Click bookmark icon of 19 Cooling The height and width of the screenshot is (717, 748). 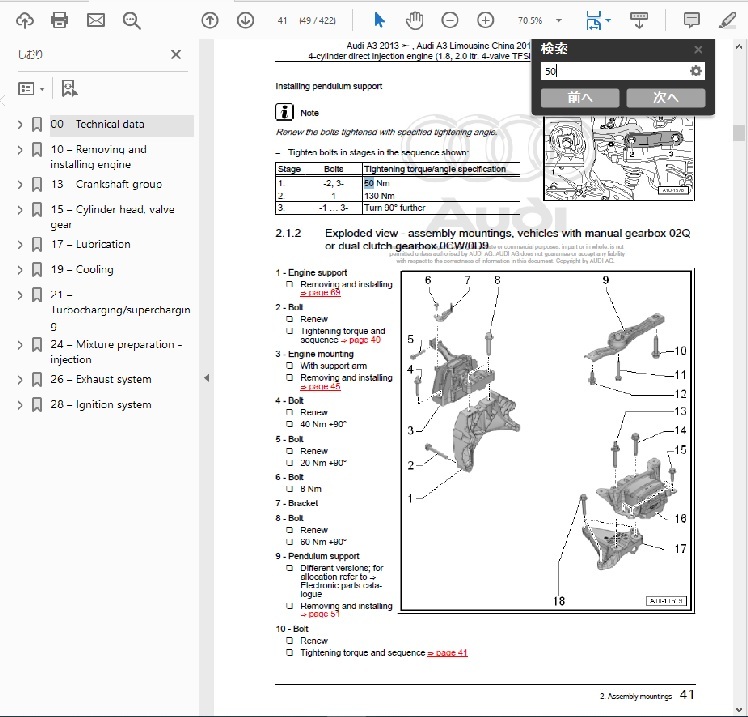click(x=37, y=270)
